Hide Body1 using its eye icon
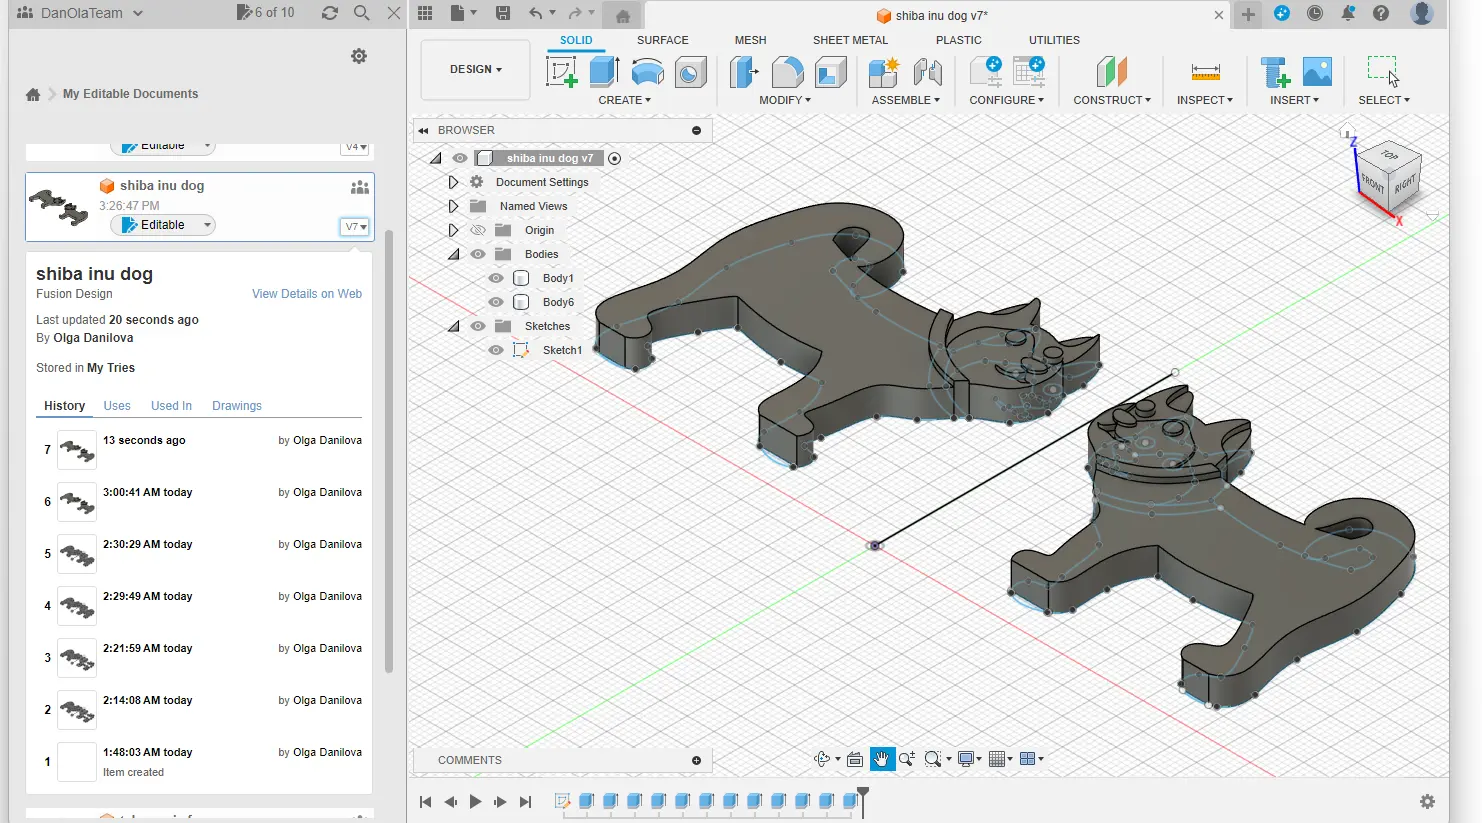The width and height of the screenshot is (1482, 823). click(496, 278)
